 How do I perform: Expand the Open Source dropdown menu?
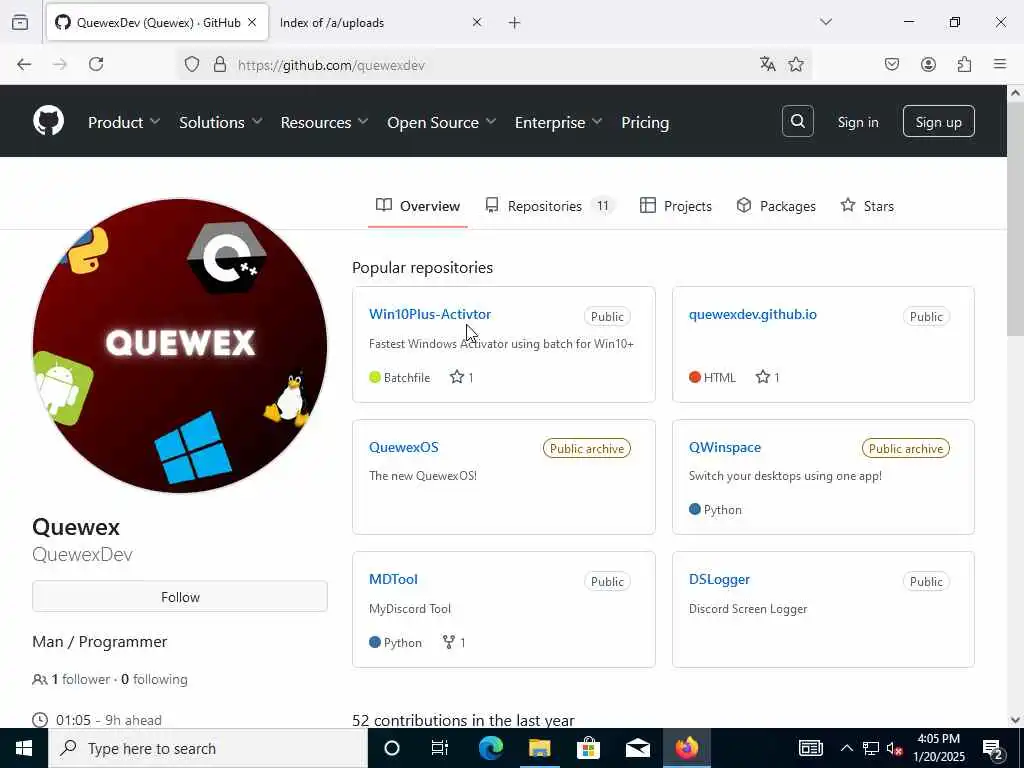pyautogui.click(x=441, y=122)
